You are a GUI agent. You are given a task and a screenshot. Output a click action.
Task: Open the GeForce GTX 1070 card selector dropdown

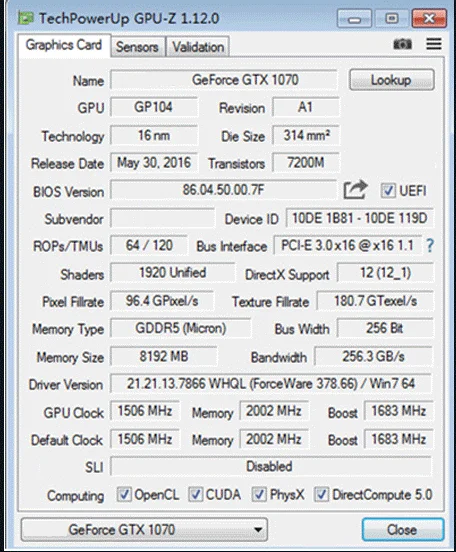tap(144, 529)
